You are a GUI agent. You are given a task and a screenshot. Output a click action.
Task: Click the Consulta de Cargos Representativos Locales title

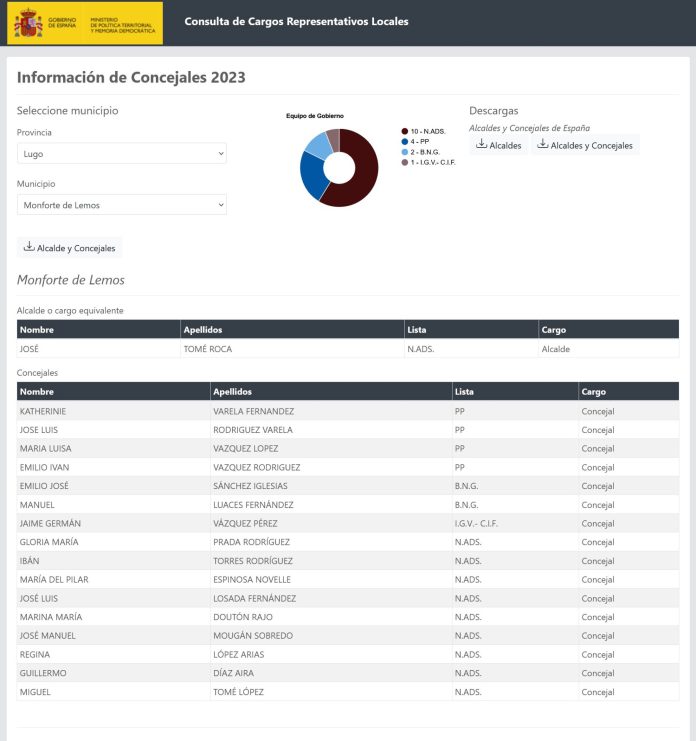[x=296, y=22]
